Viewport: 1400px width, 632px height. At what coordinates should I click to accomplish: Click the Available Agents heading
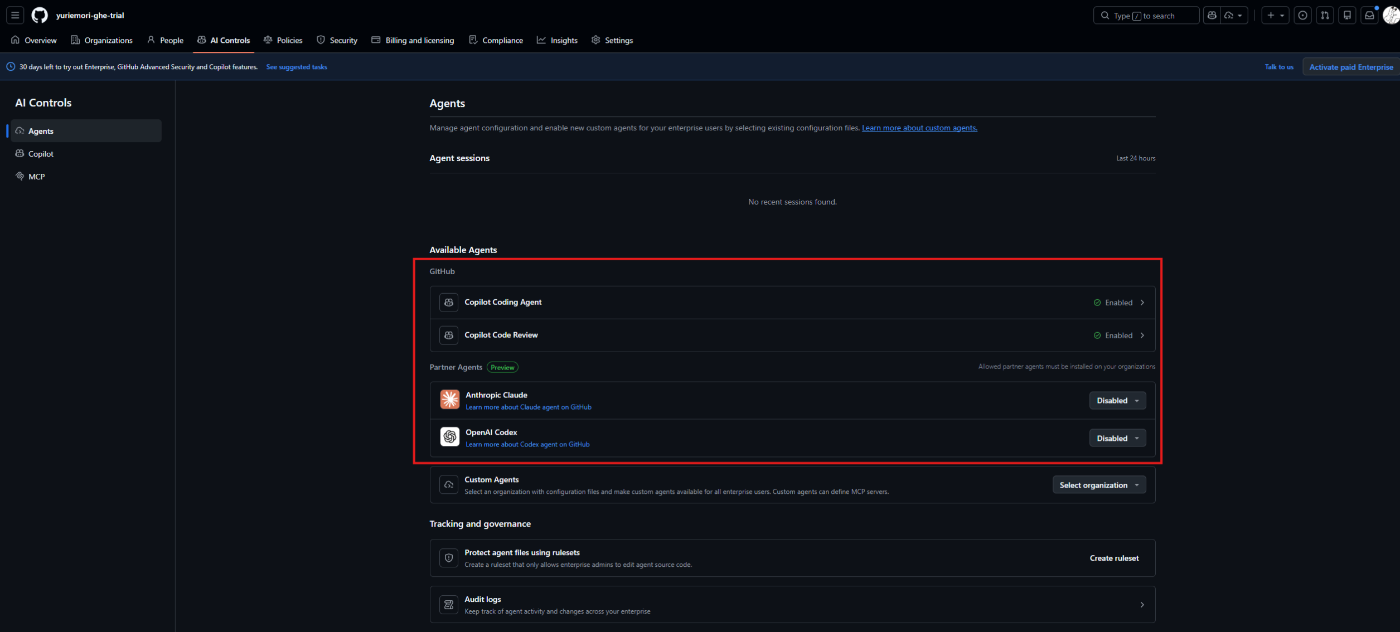(463, 250)
